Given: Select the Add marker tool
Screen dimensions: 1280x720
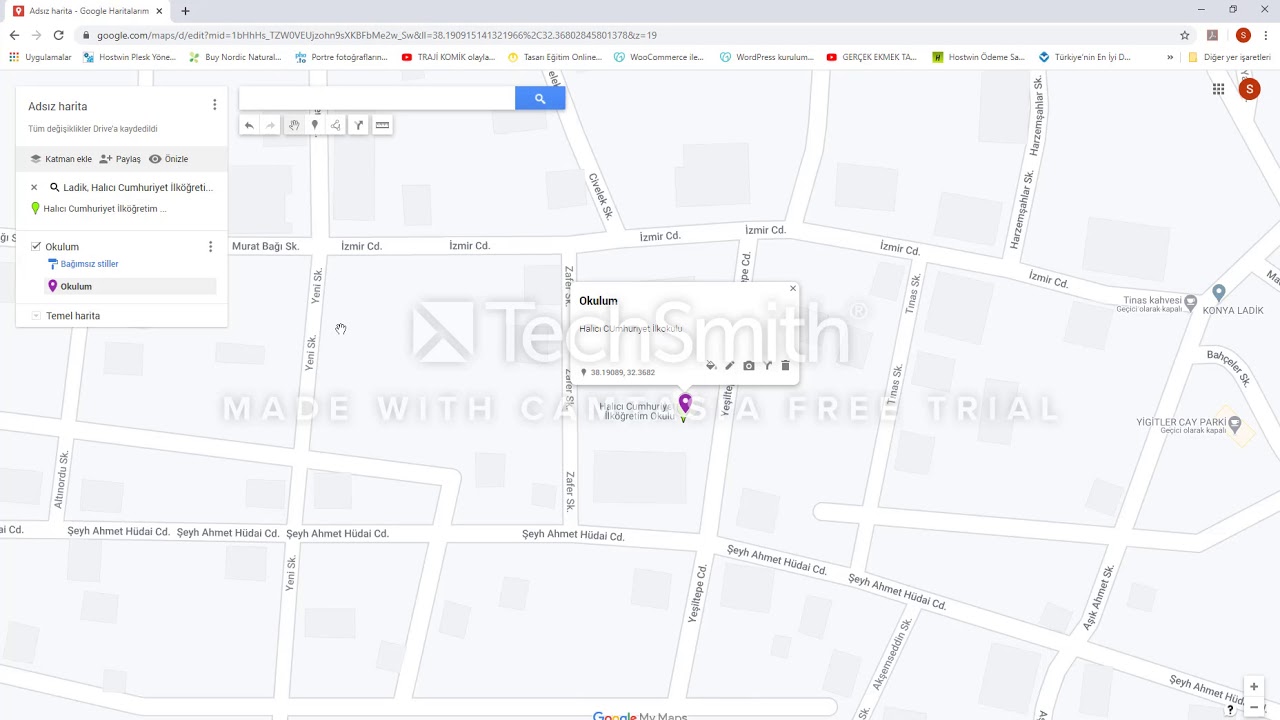Looking at the screenshot, I should (x=315, y=125).
